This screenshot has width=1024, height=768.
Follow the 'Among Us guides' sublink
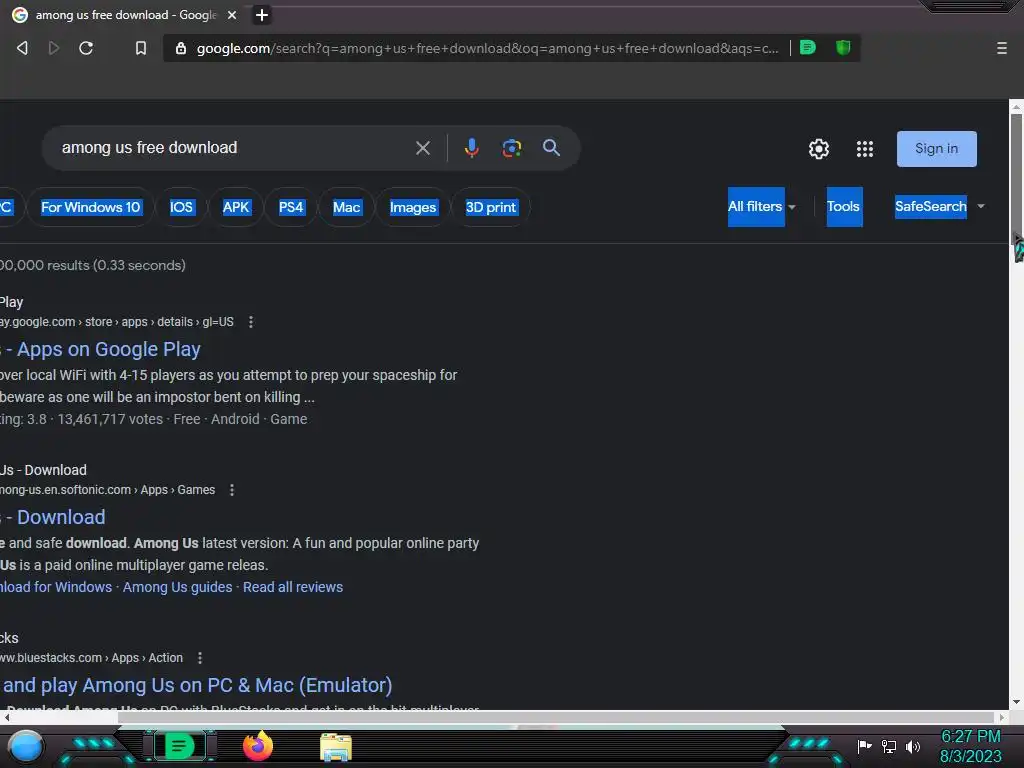coord(178,587)
